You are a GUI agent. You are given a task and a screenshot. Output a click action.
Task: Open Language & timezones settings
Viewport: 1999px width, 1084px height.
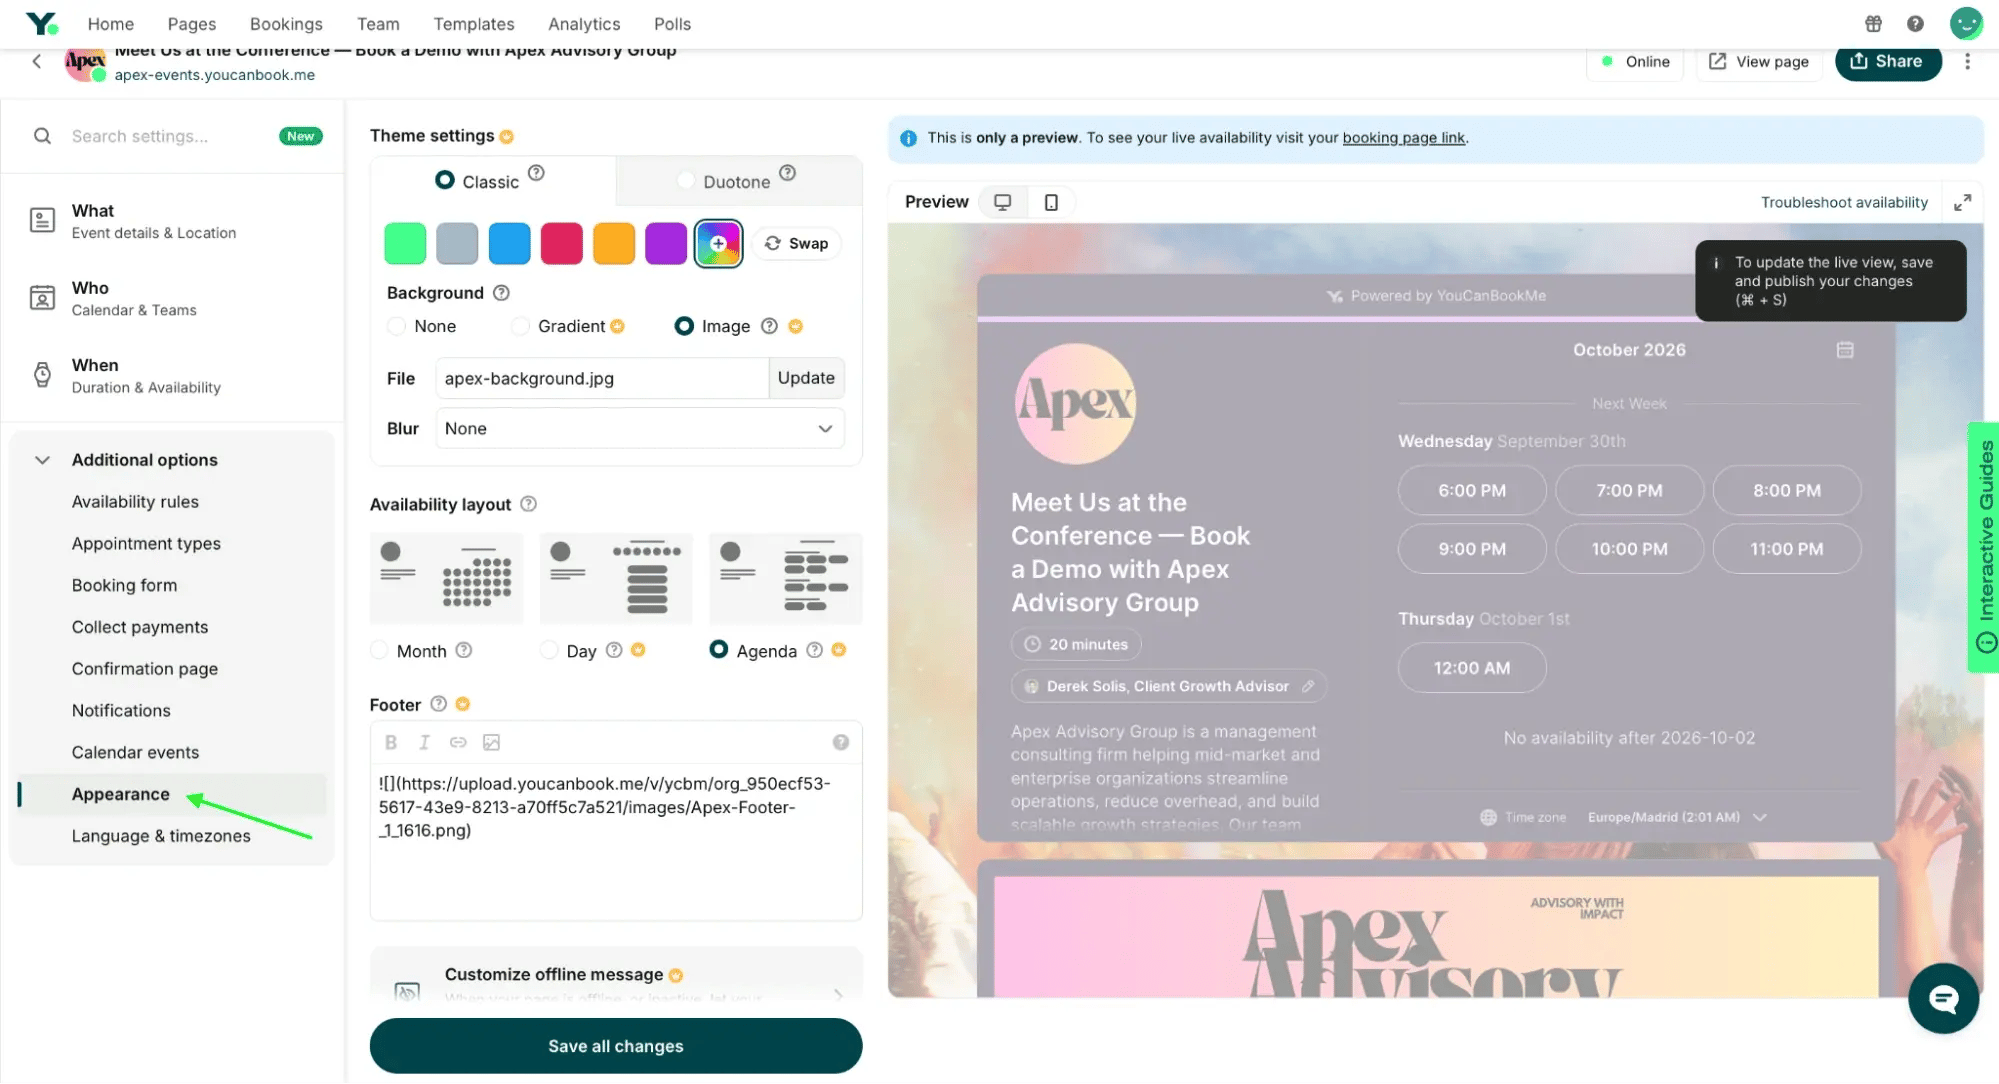161,836
